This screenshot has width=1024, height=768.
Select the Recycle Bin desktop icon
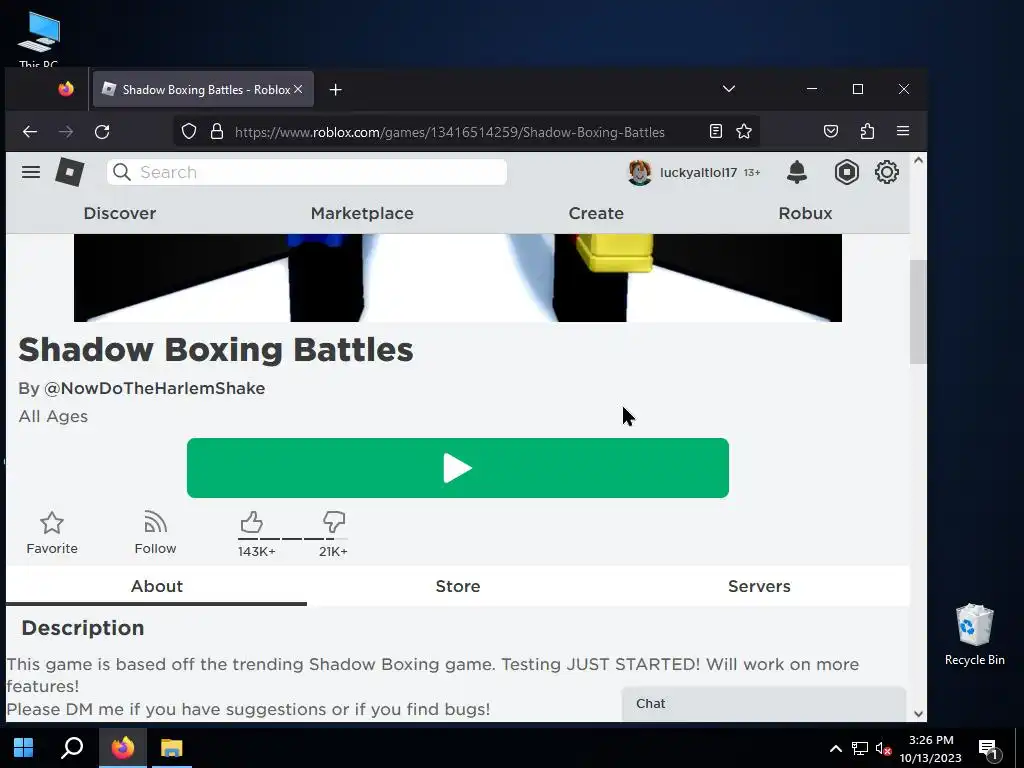[974, 635]
